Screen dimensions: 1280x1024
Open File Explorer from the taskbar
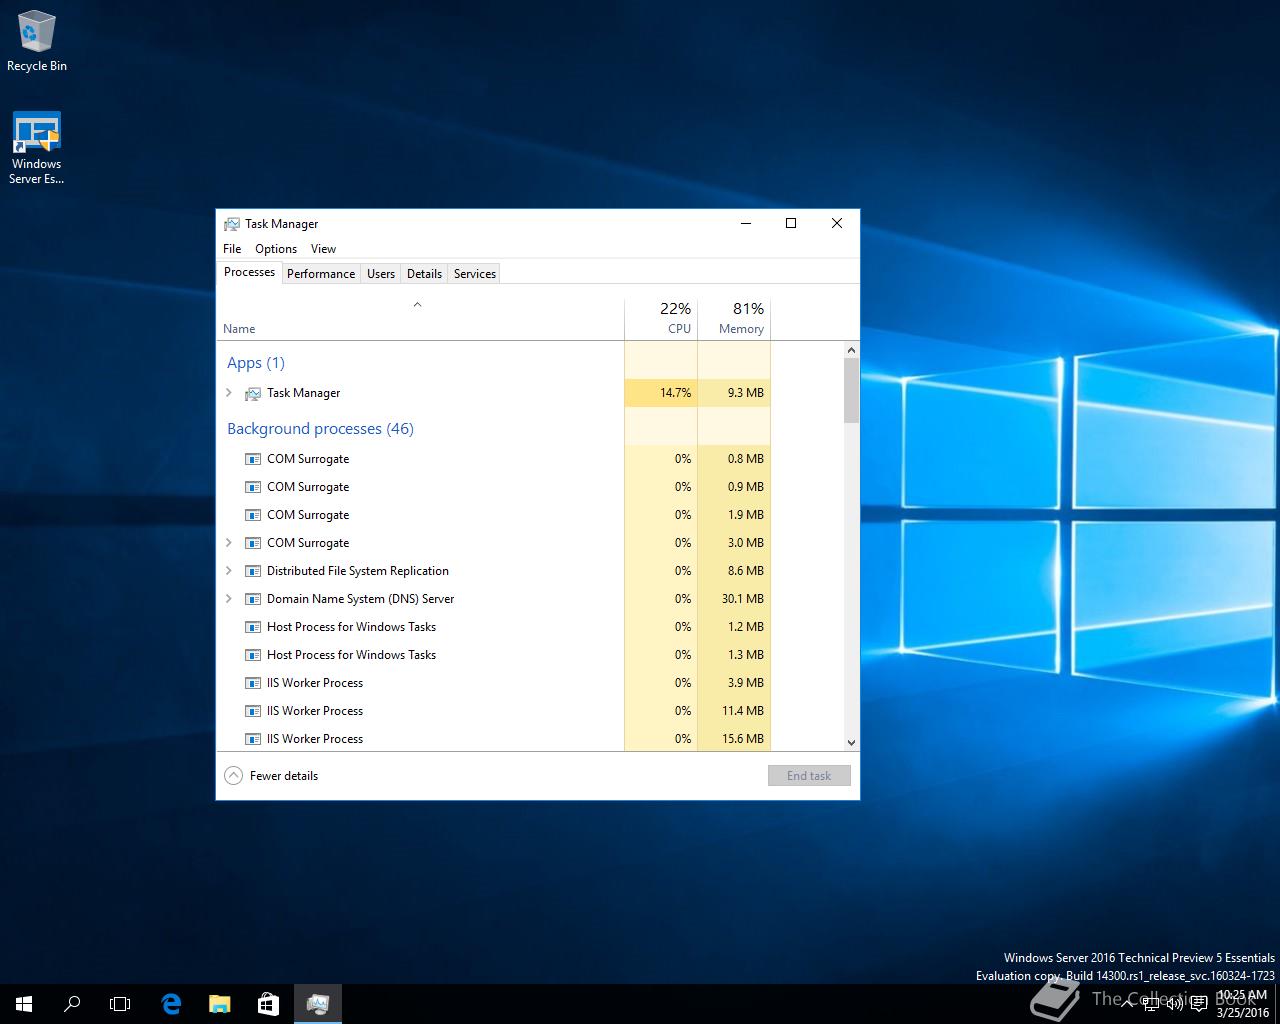point(219,1004)
